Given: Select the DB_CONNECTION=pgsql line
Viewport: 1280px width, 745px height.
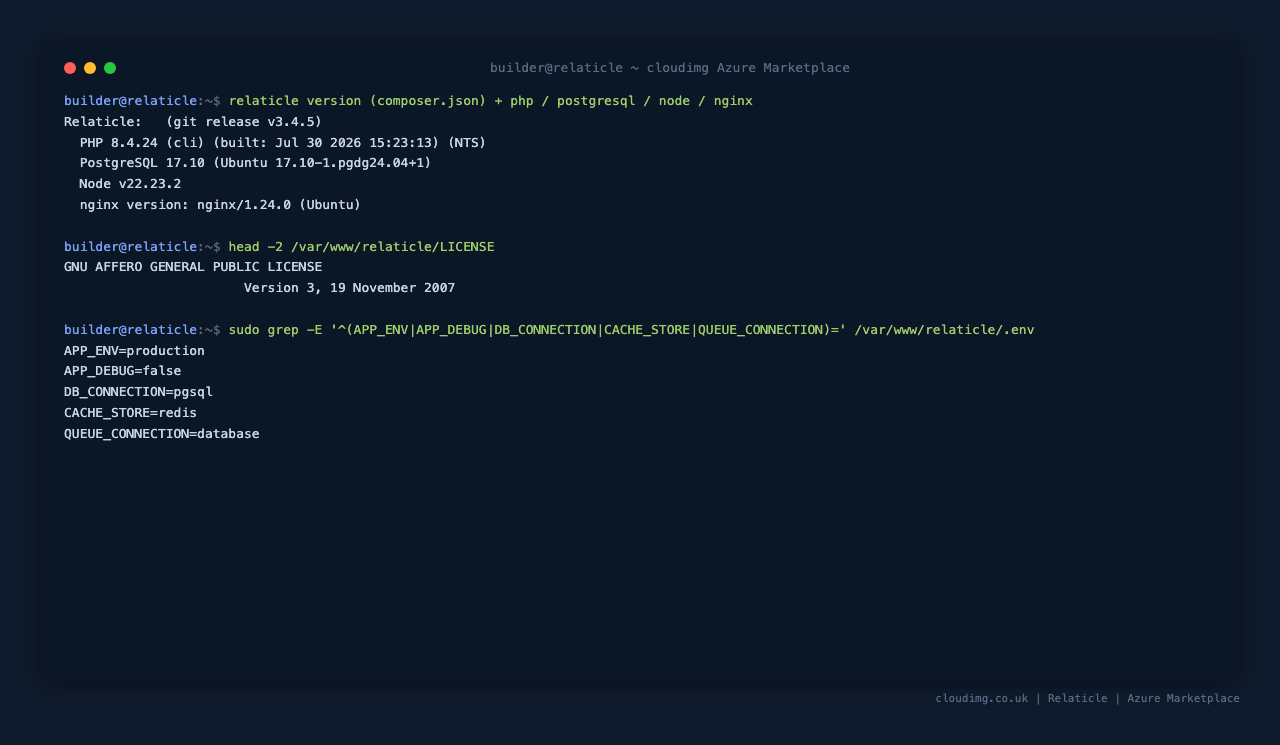Looking at the screenshot, I should [x=138, y=392].
